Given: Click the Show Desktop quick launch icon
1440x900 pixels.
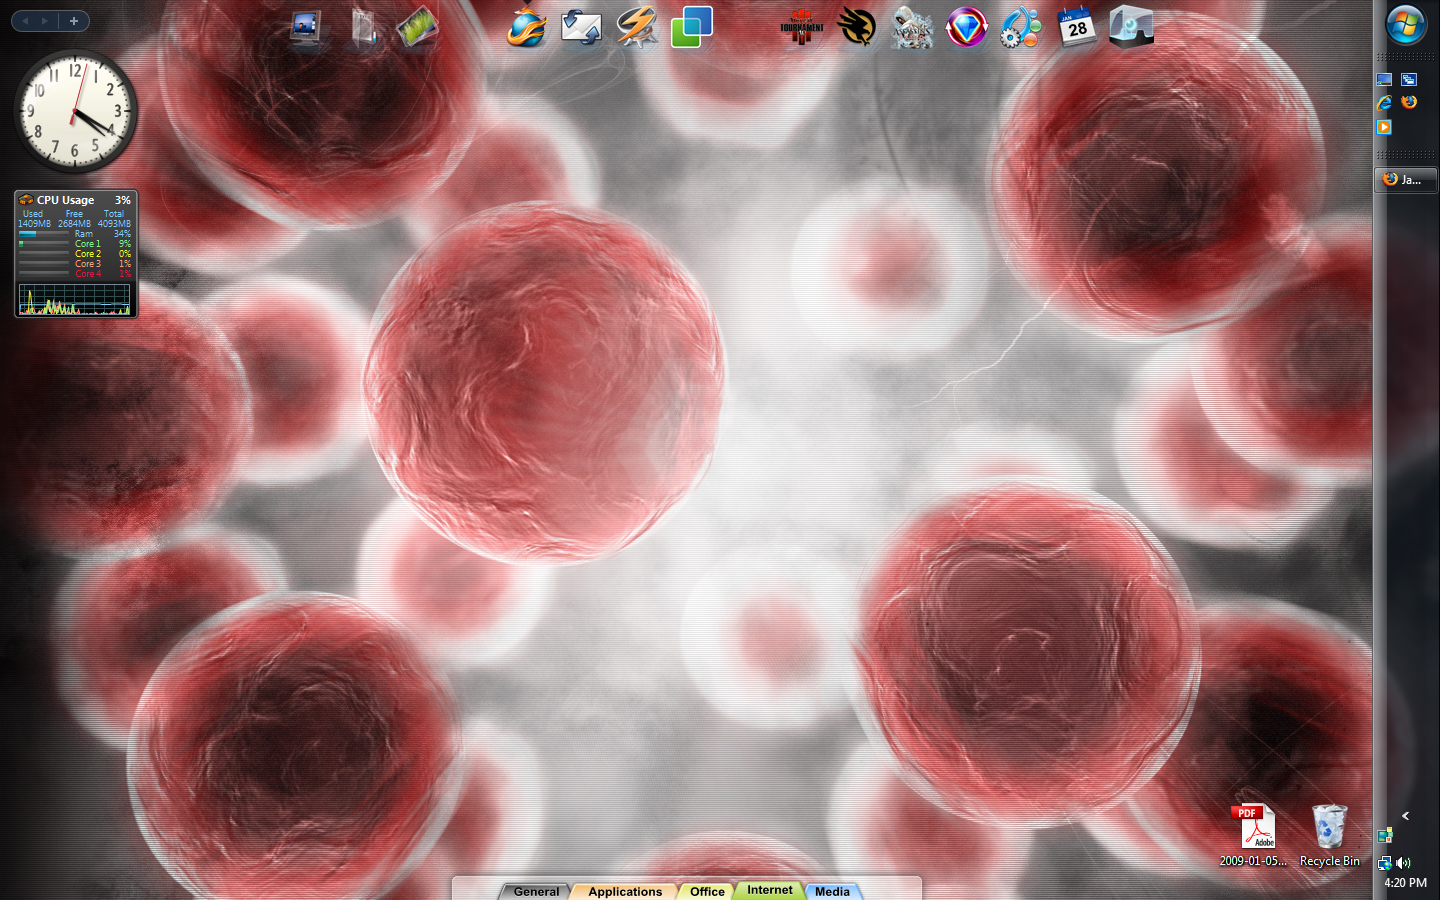Looking at the screenshot, I should click(x=1384, y=80).
